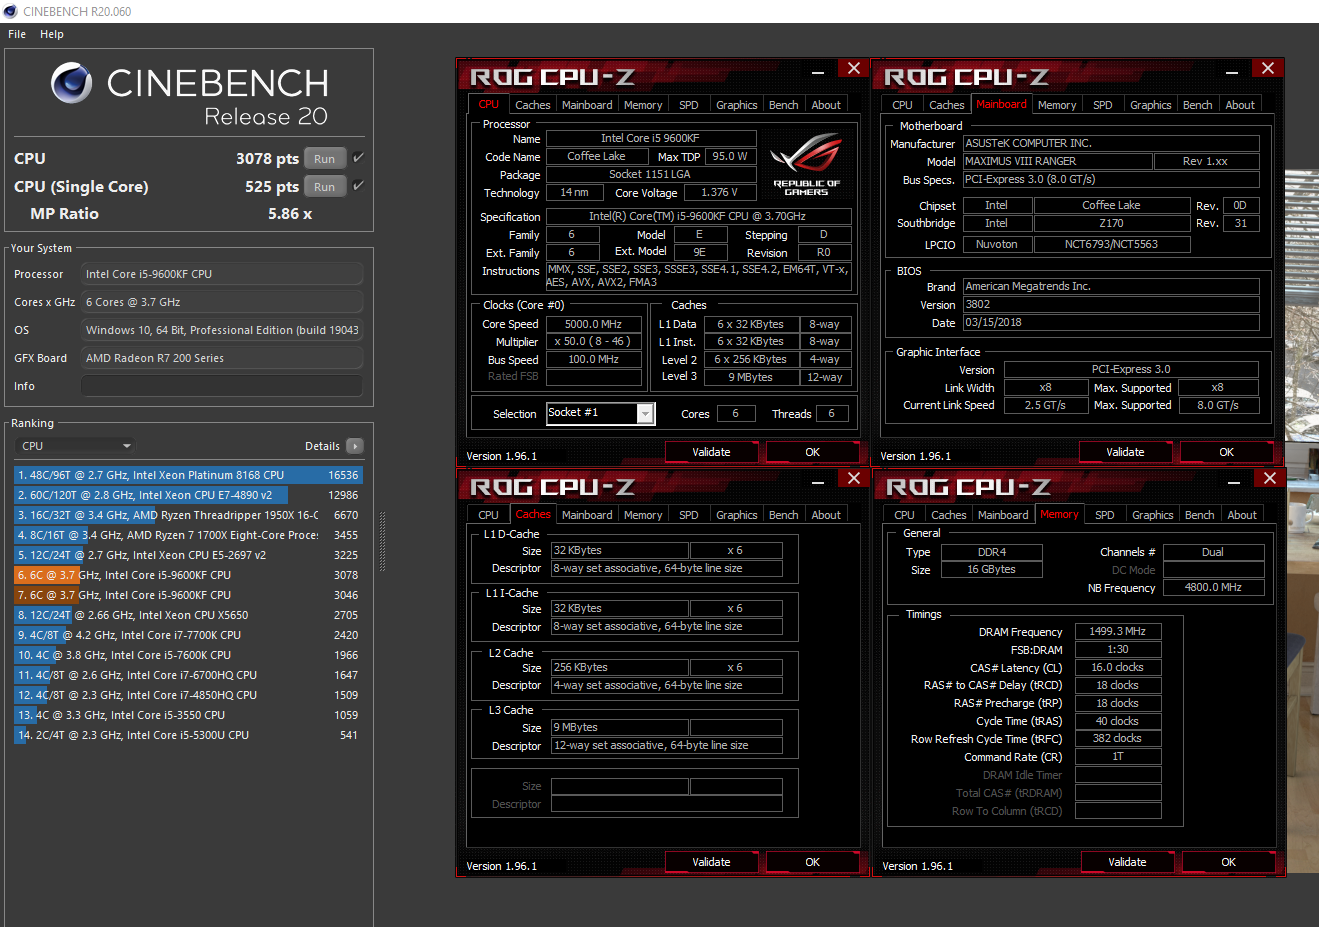Screen dimensions: 1319x927
Task: Click the ROG Republic of Gamers logo
Action: pyautogui.click(x=806, y=165)
